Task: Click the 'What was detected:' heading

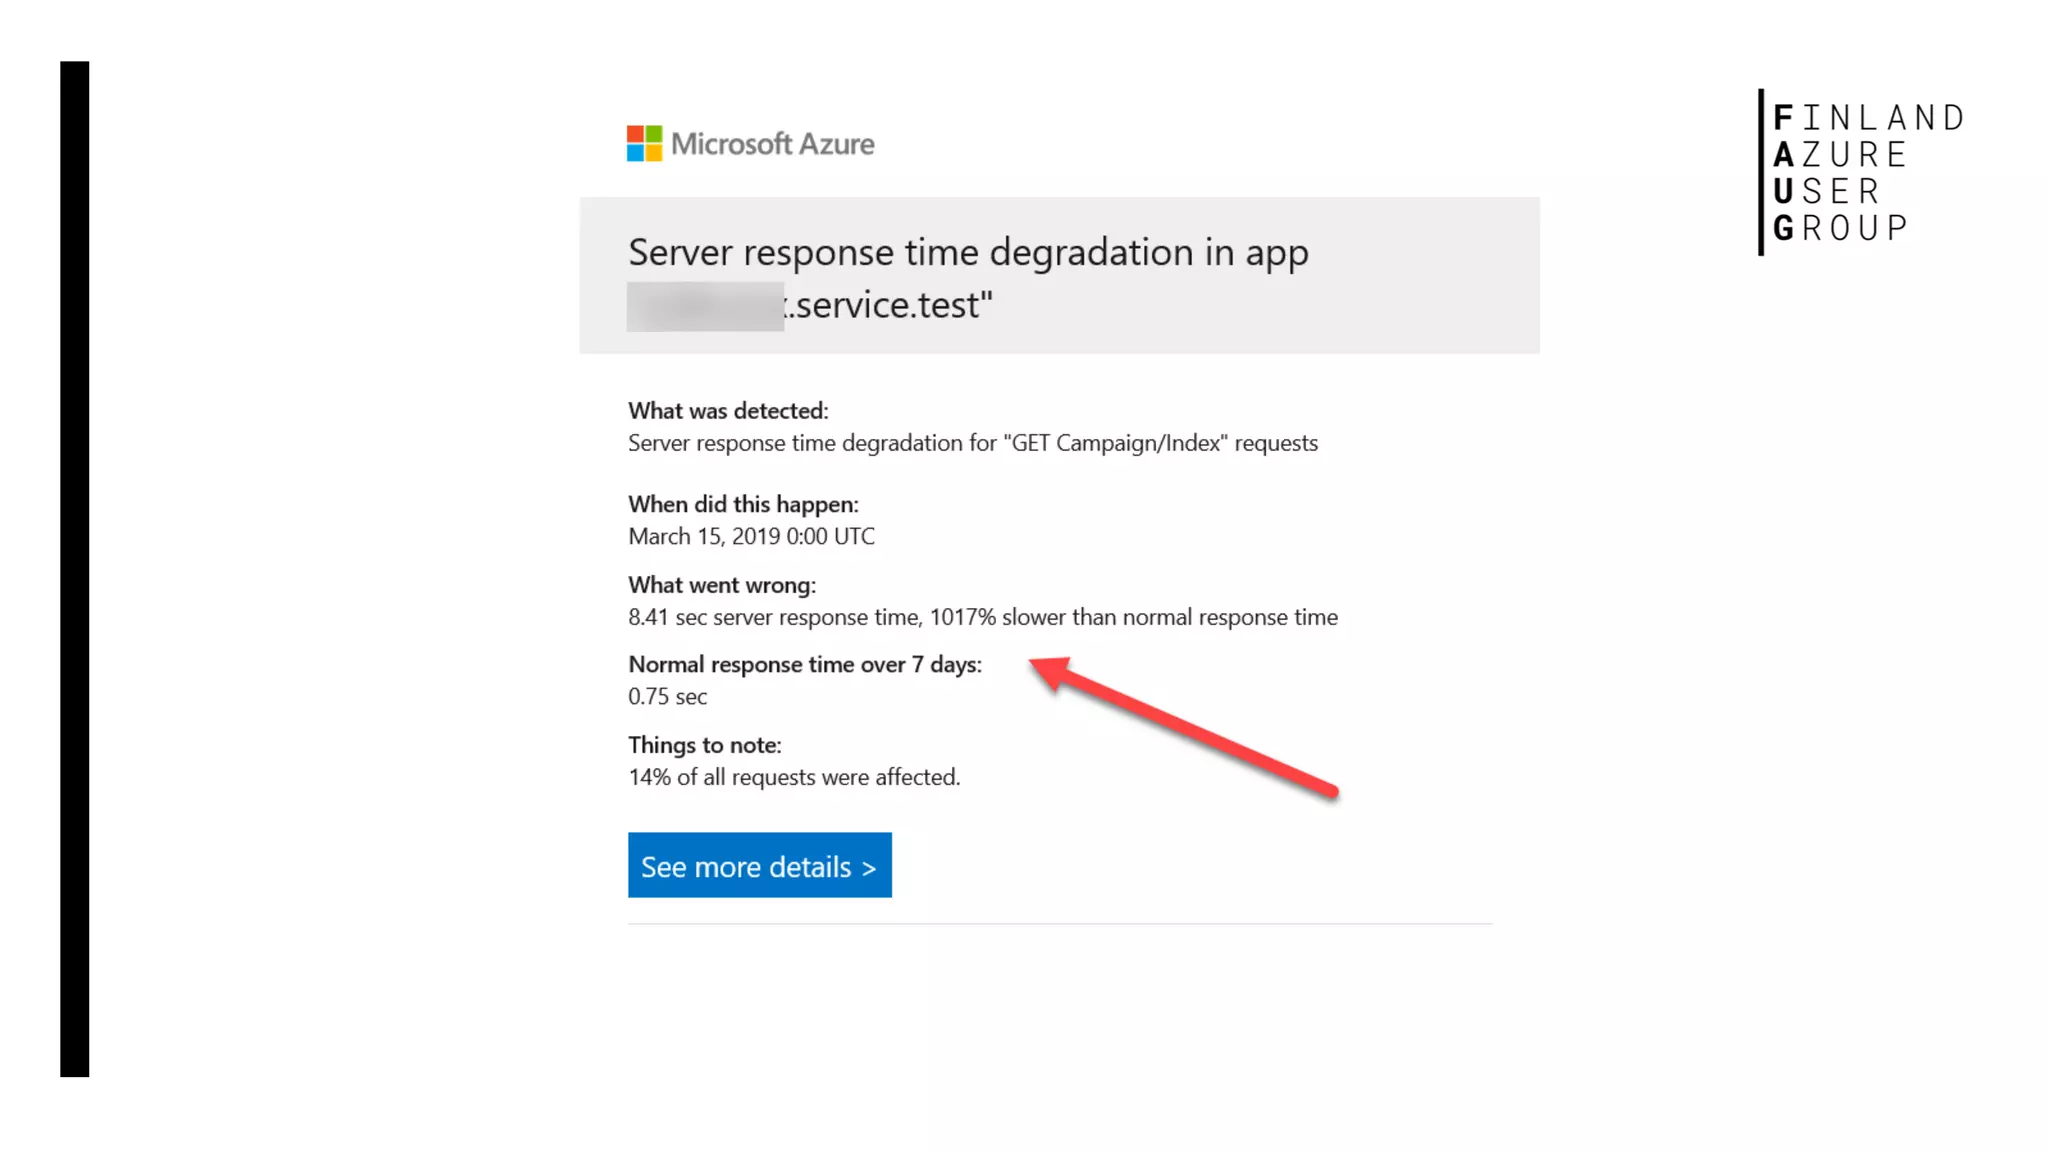Action: pos(728,410)
